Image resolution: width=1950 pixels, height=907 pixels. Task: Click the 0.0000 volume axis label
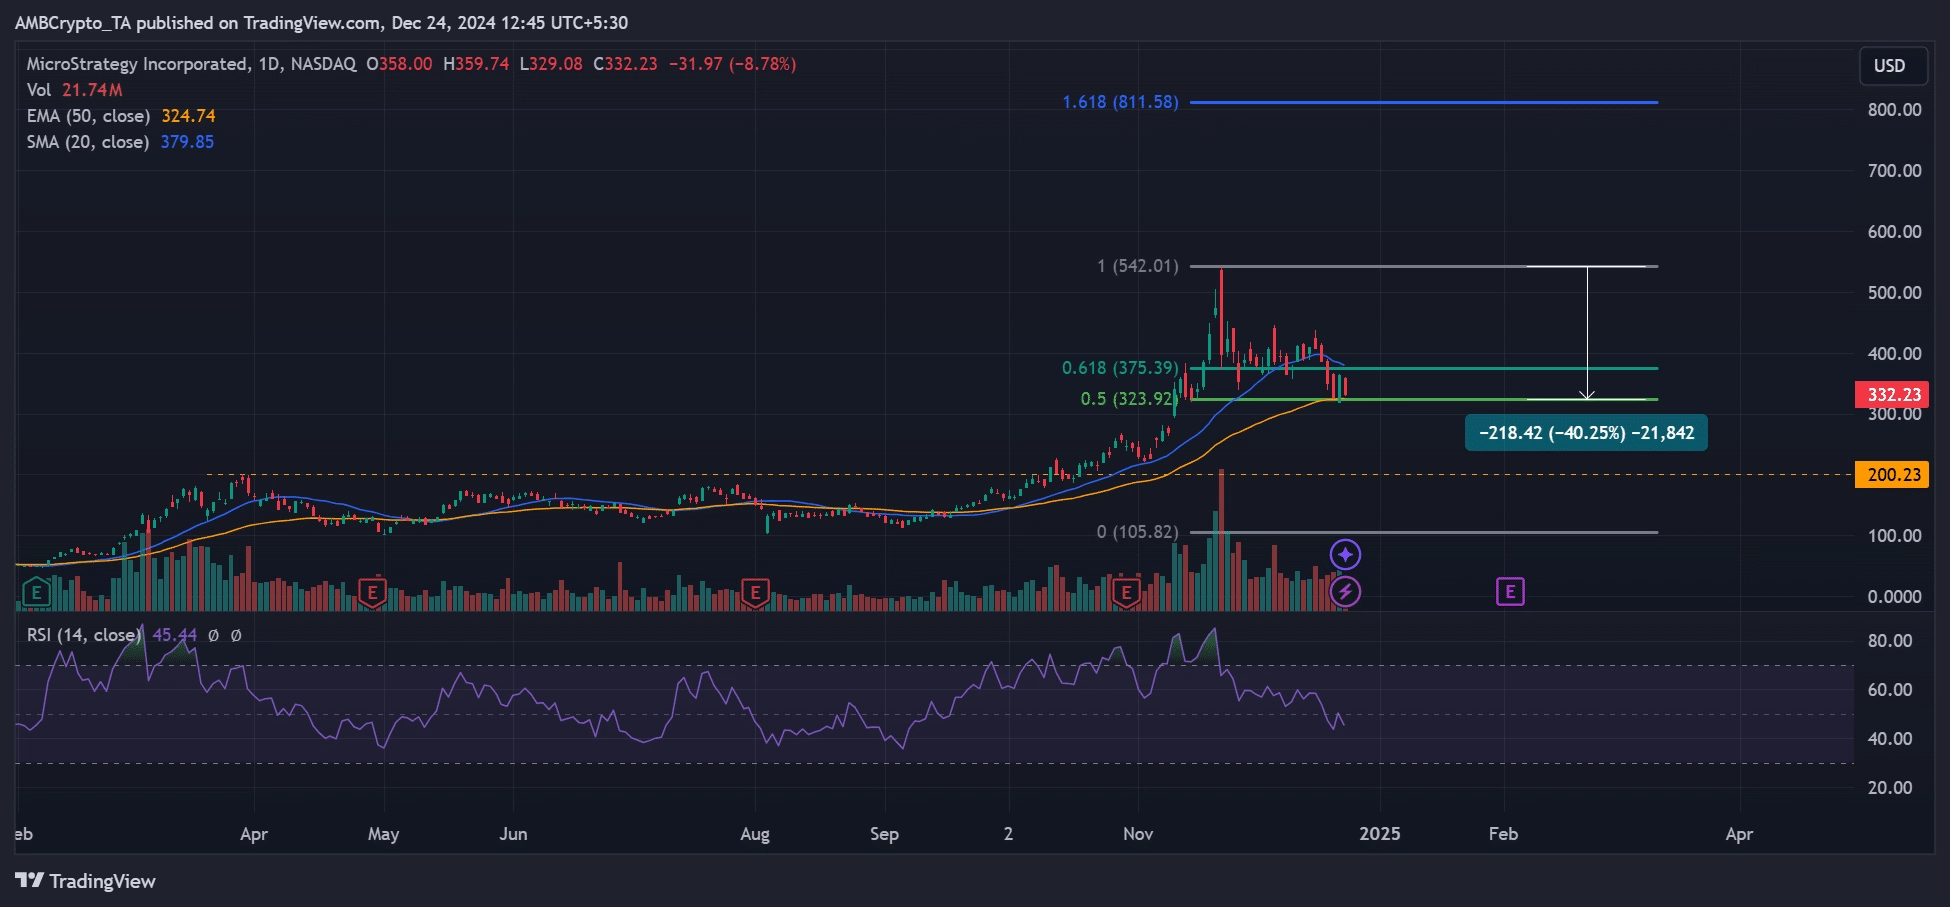(x=1894, y=597)
